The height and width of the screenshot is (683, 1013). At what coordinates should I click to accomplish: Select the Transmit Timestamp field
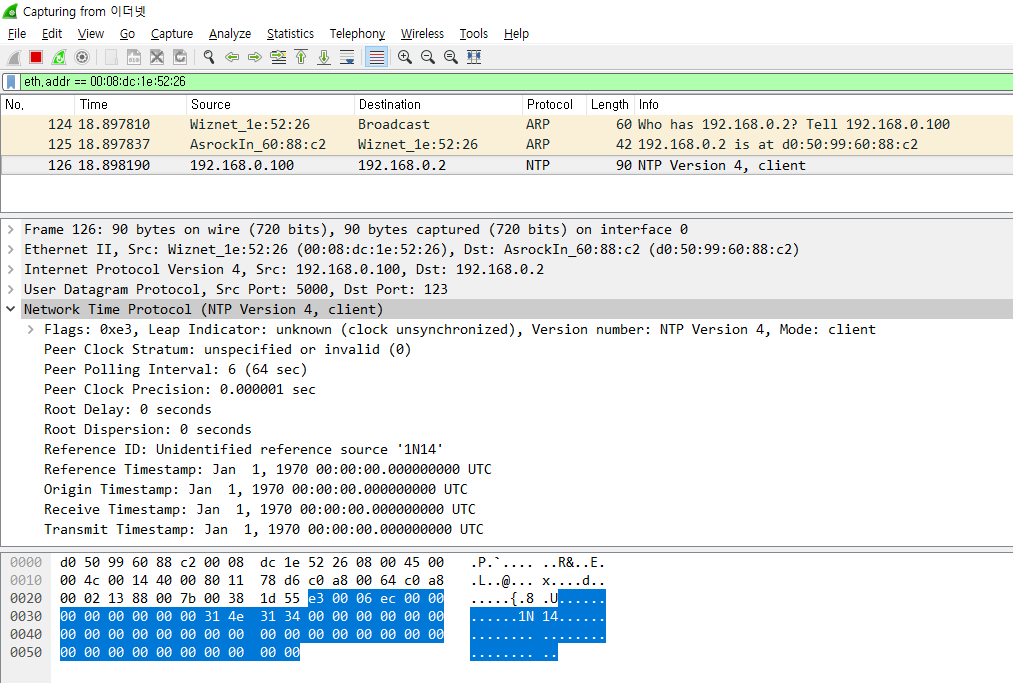coord(264,530)
